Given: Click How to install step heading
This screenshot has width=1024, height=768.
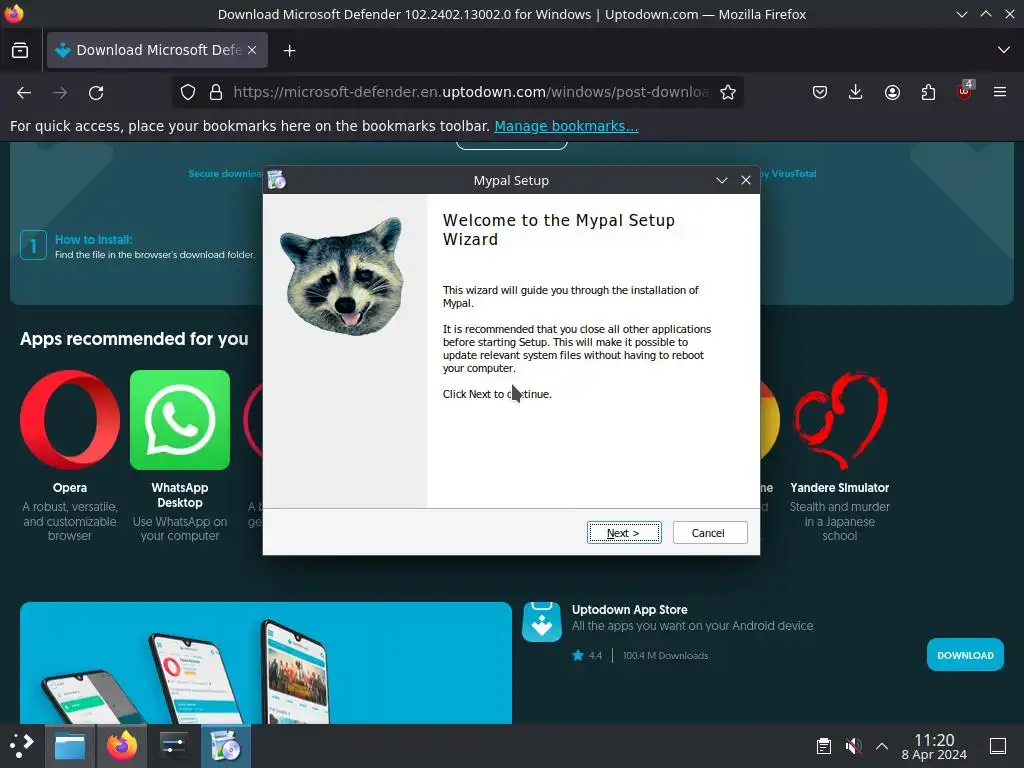Looking at the screenshot, I should tap(93, 240).
